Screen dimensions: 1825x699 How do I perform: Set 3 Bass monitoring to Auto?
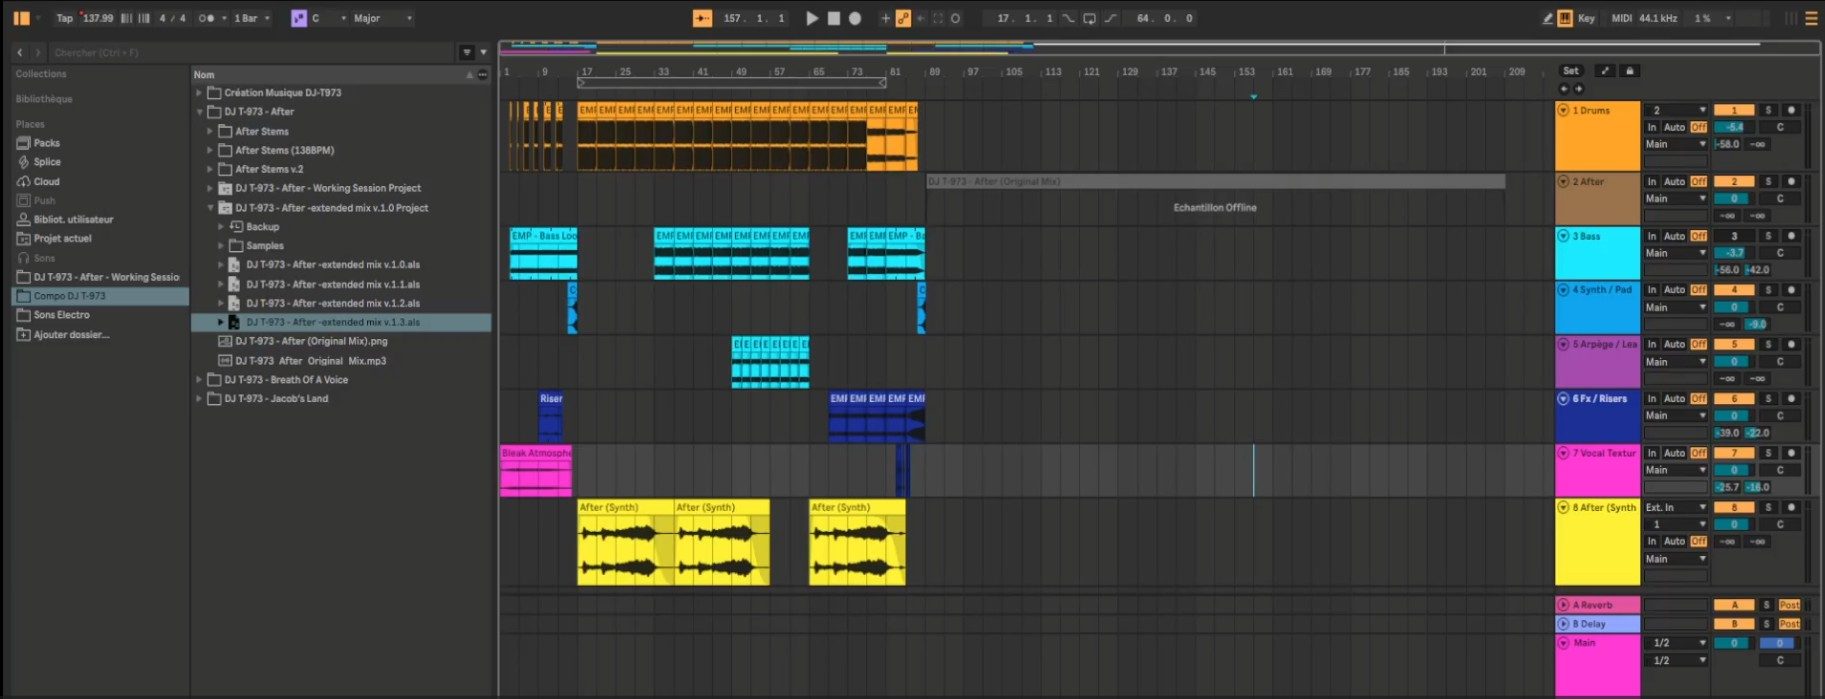tap(1674, 236)
